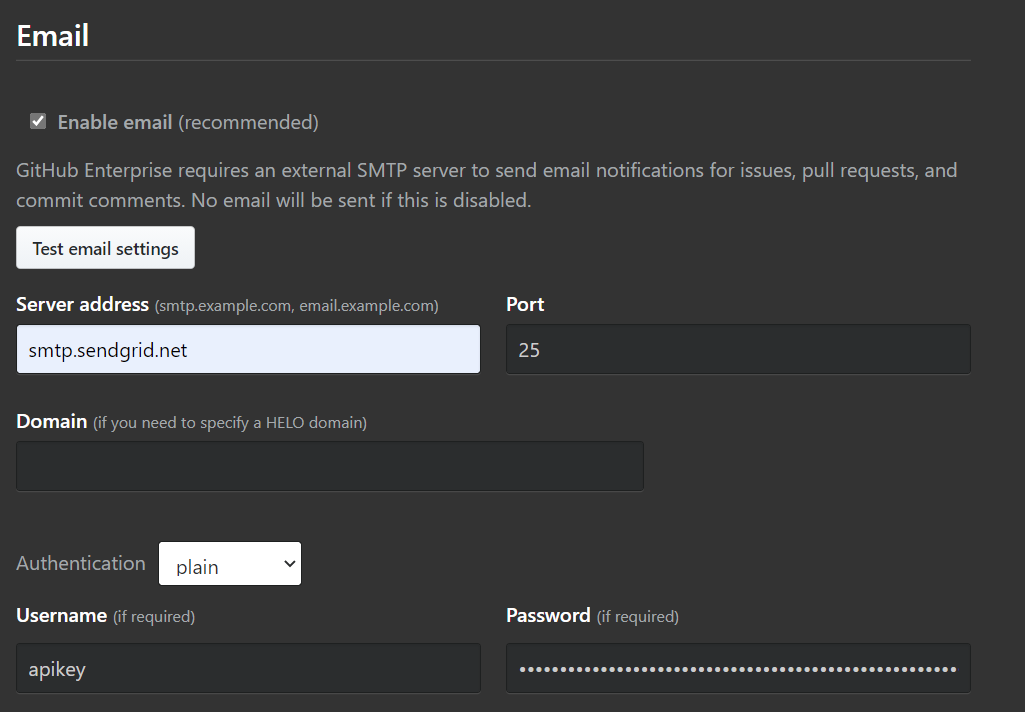Click the Username field containing apikey

coord(248,668)
